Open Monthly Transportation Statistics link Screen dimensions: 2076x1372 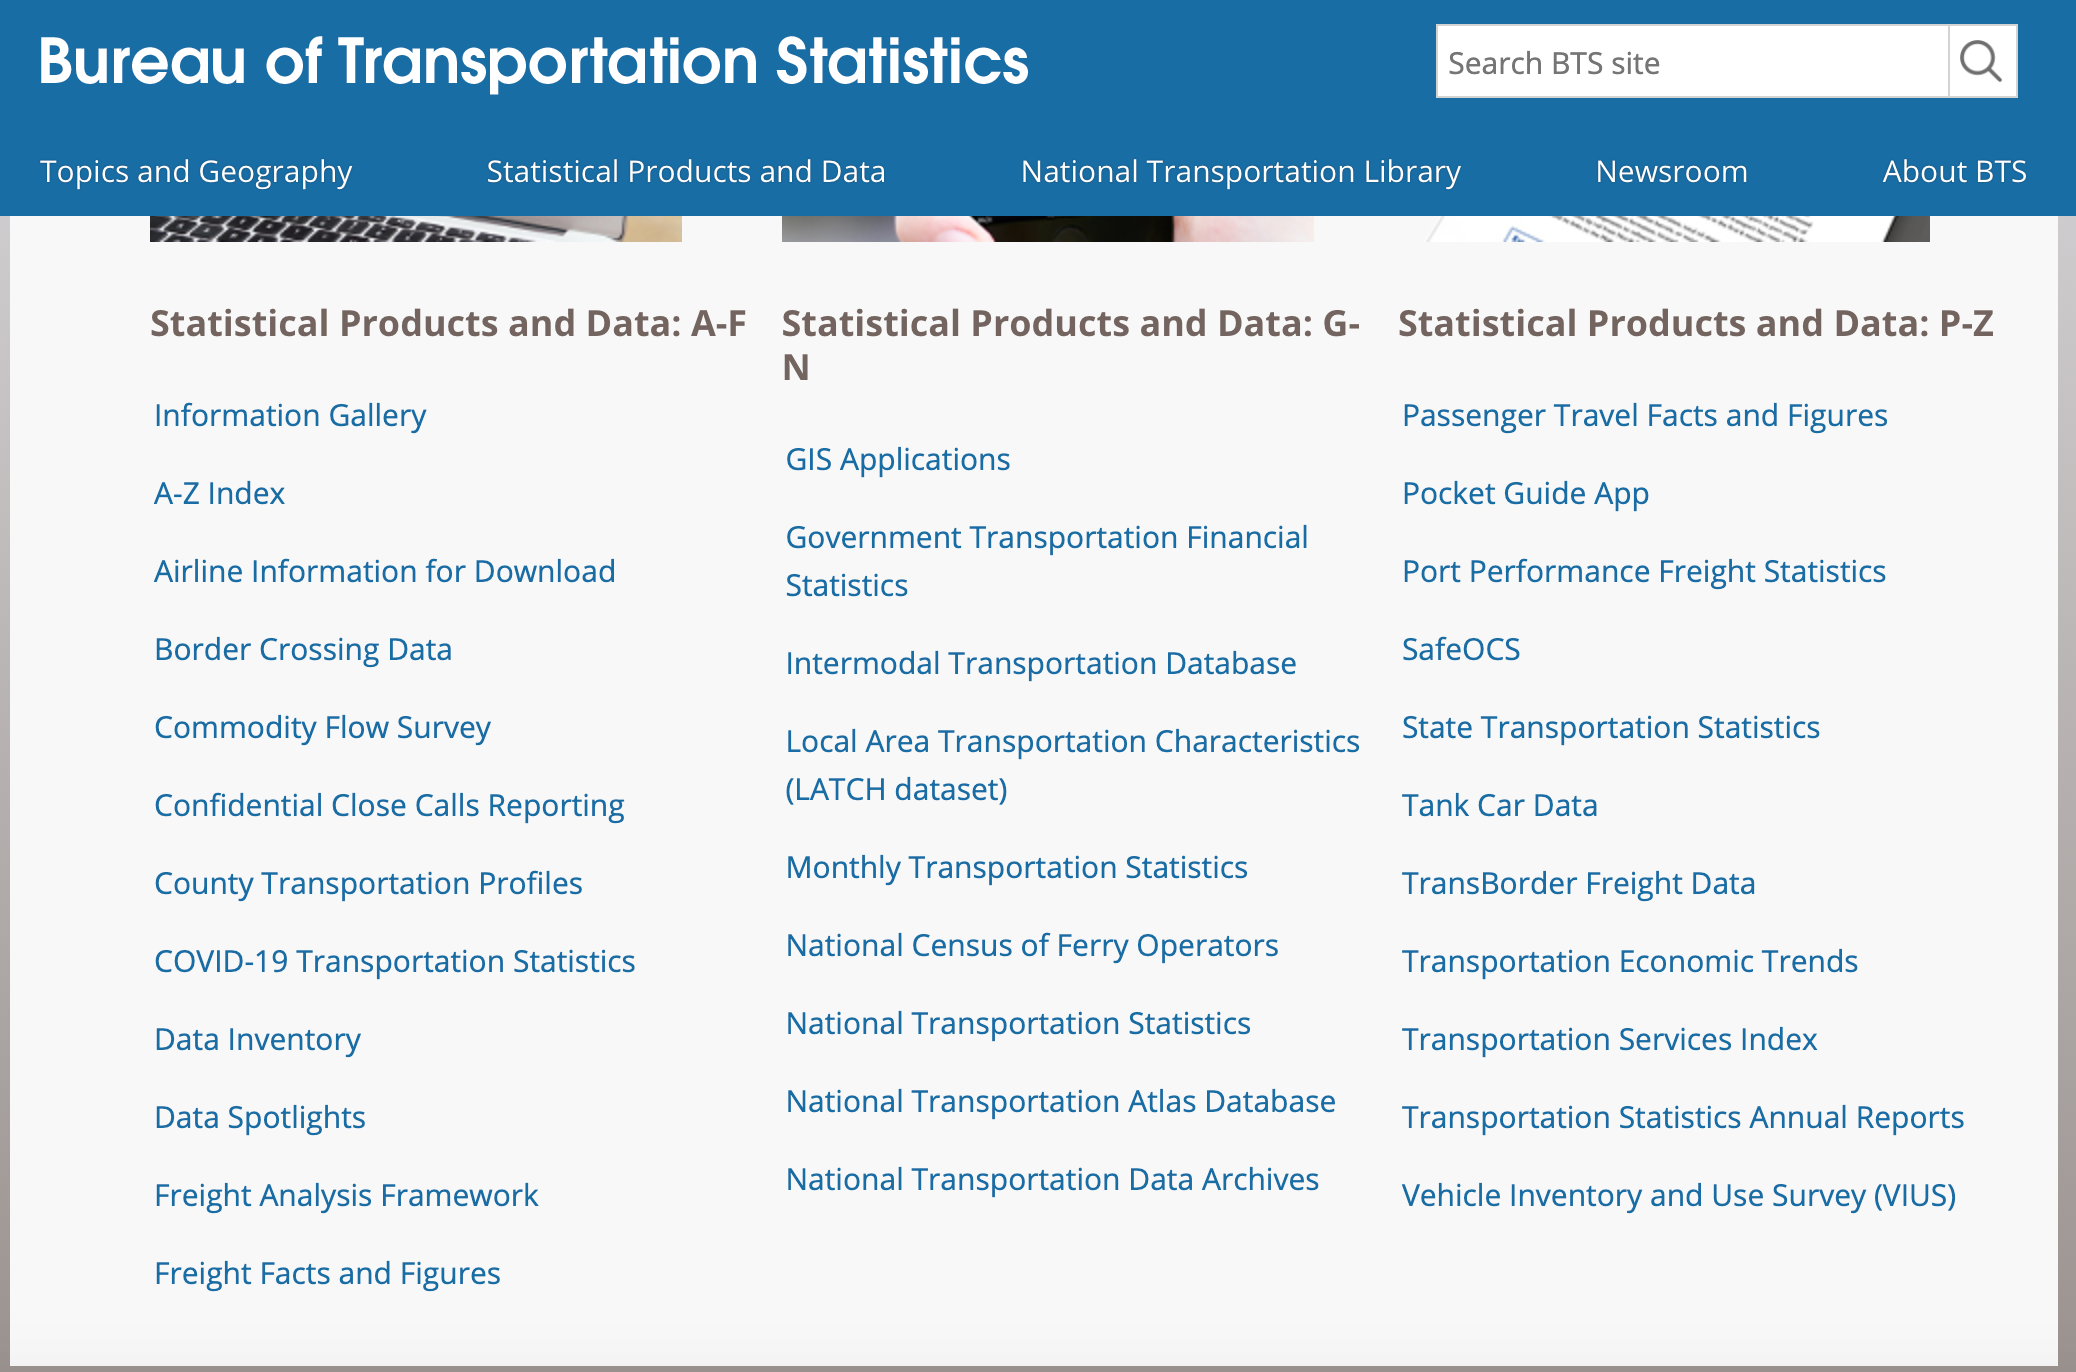[1016, 867]
